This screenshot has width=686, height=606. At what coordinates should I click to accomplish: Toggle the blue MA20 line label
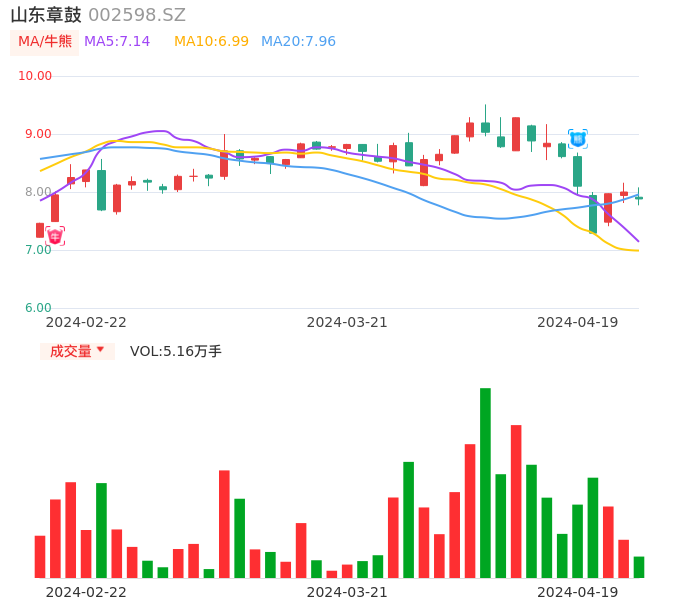click(x=298, y=42)
